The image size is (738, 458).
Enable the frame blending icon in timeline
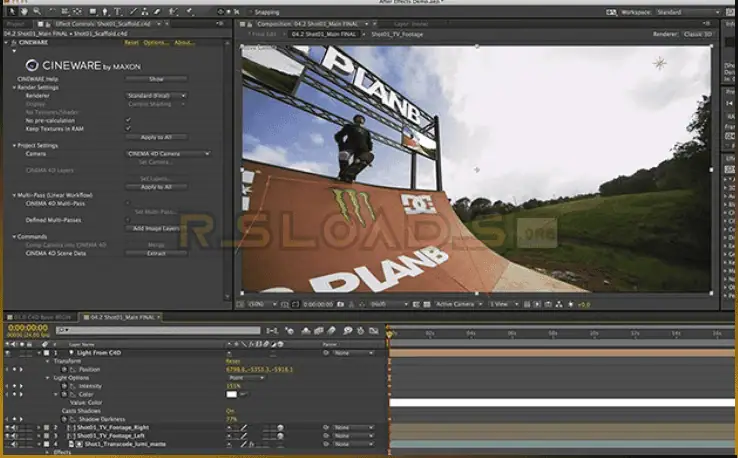tap(319, 331)
